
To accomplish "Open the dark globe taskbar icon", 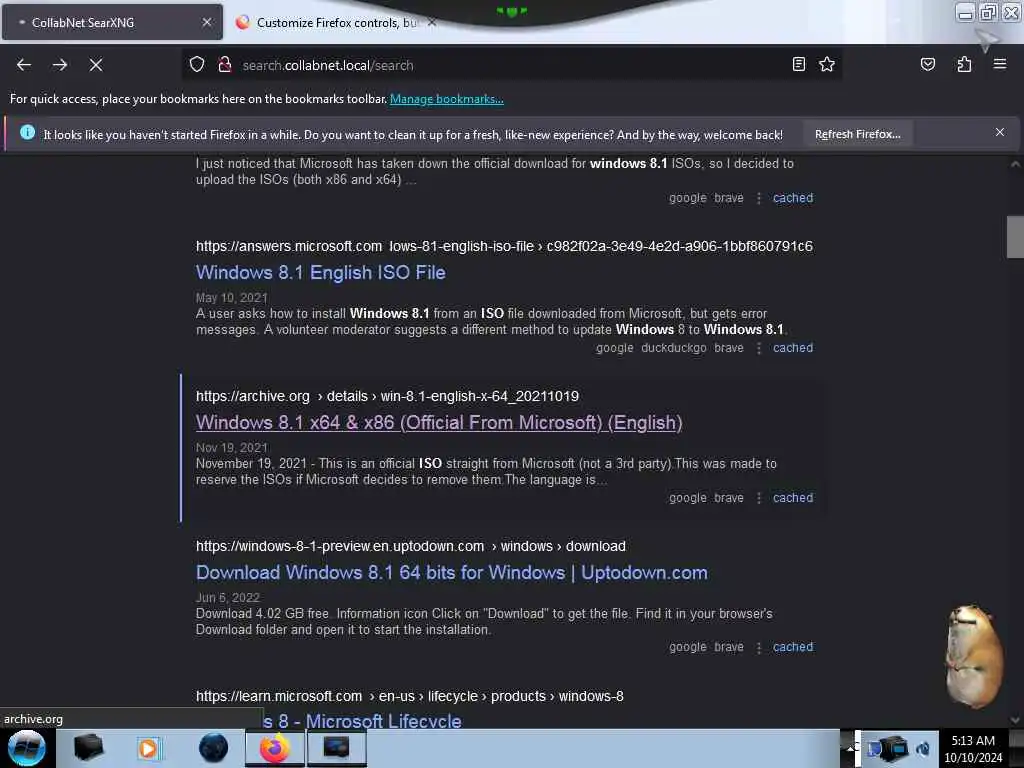I will 213,748.
